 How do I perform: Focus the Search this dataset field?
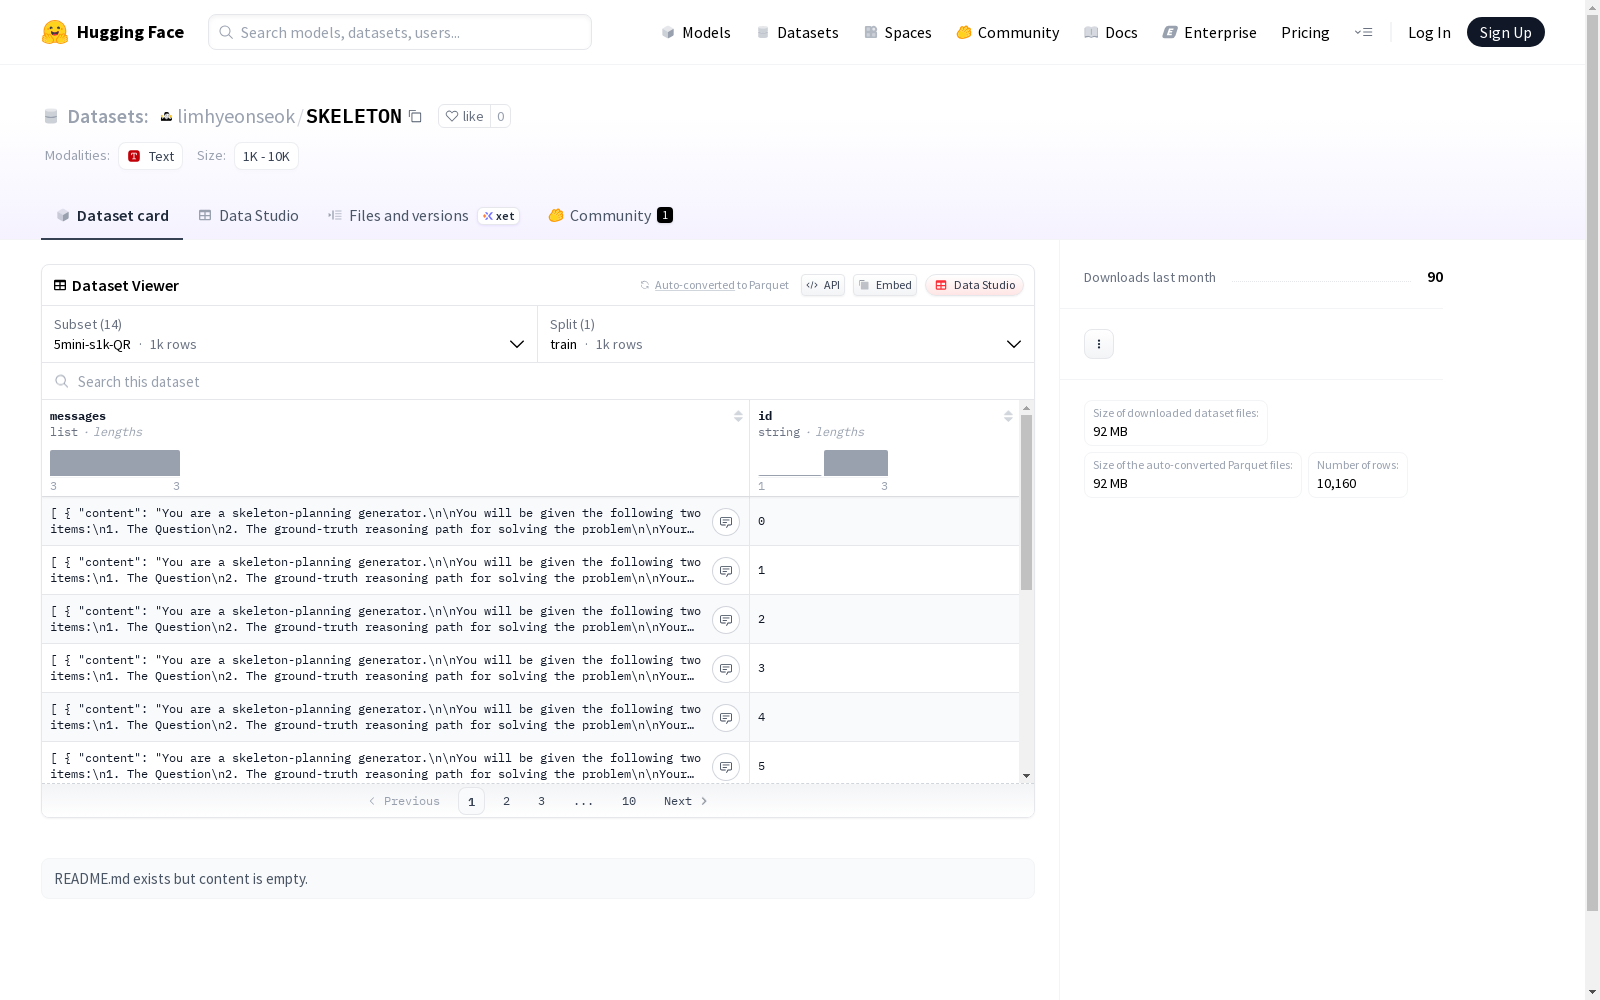(538, 382)
